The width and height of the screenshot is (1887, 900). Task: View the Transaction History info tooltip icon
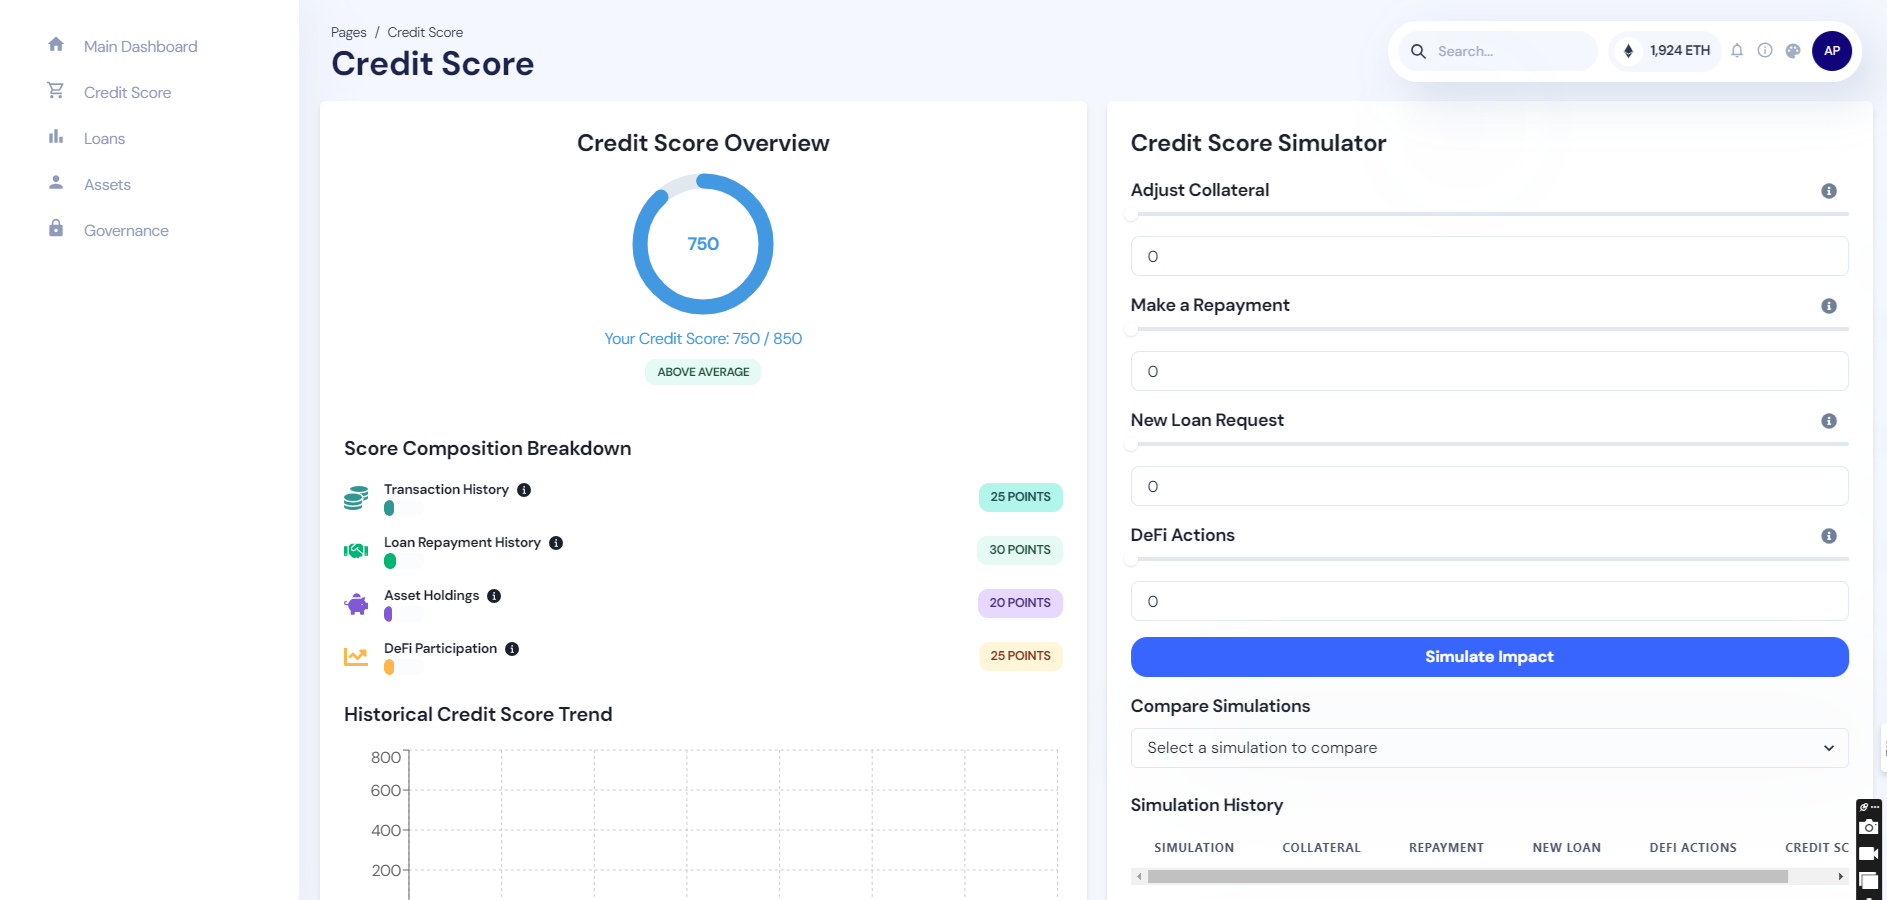point(525,489)
